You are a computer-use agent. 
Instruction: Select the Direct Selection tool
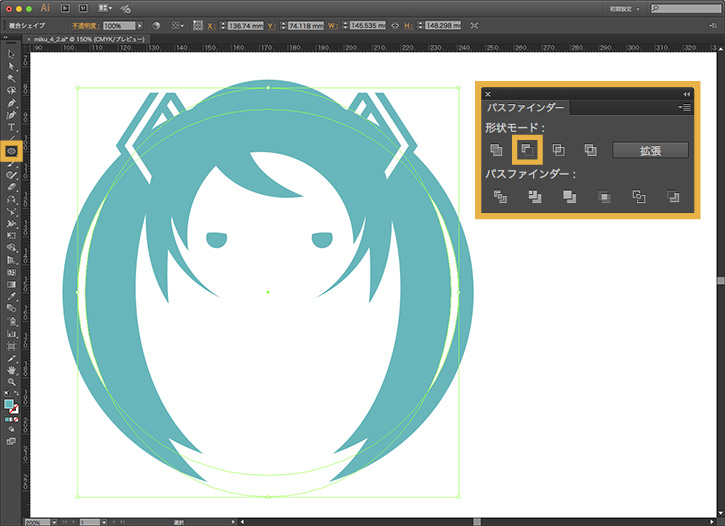click(x=12, y=66)
